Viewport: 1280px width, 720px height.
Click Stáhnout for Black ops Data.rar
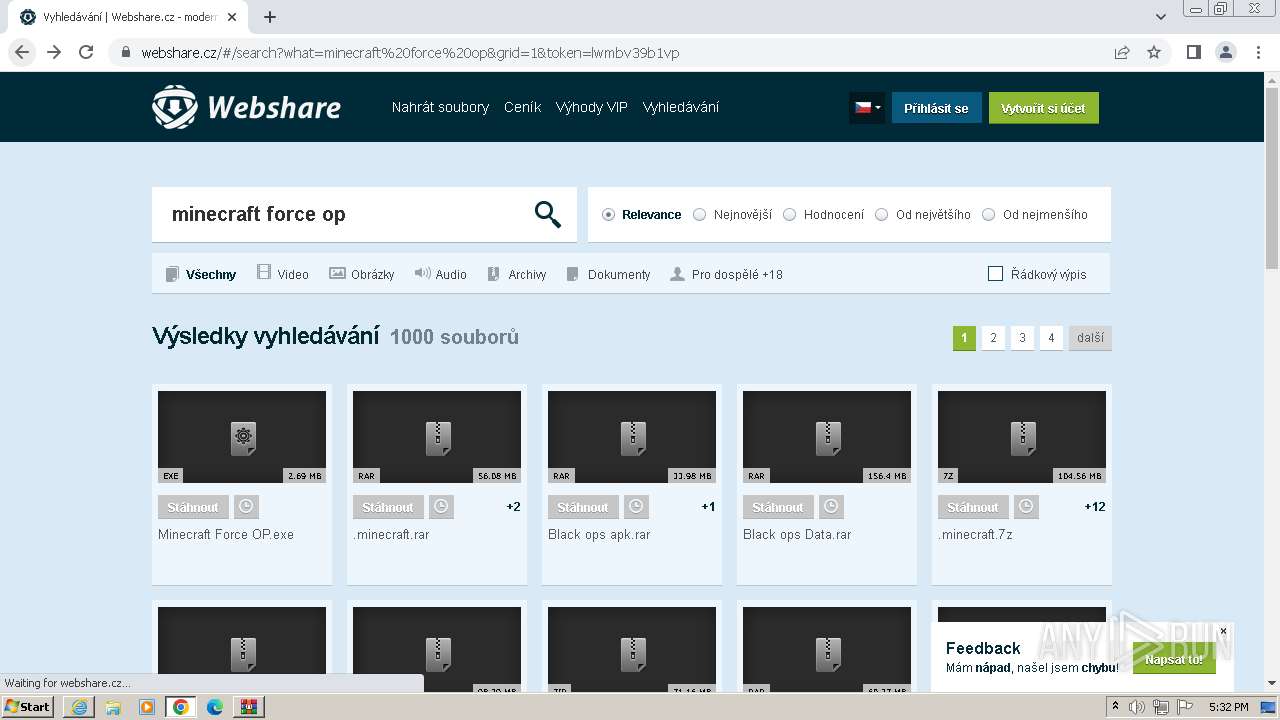(x=778, y=507)
